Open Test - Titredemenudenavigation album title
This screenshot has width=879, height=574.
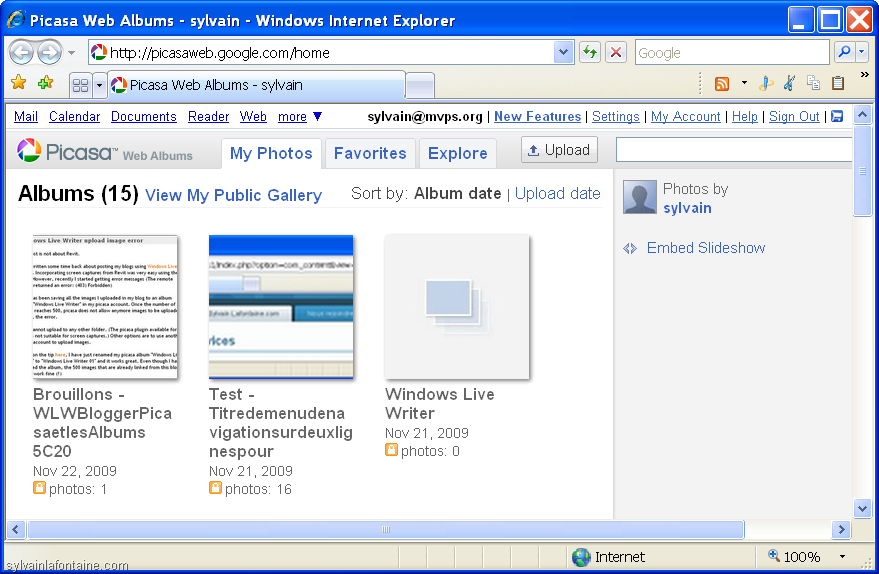280,423
